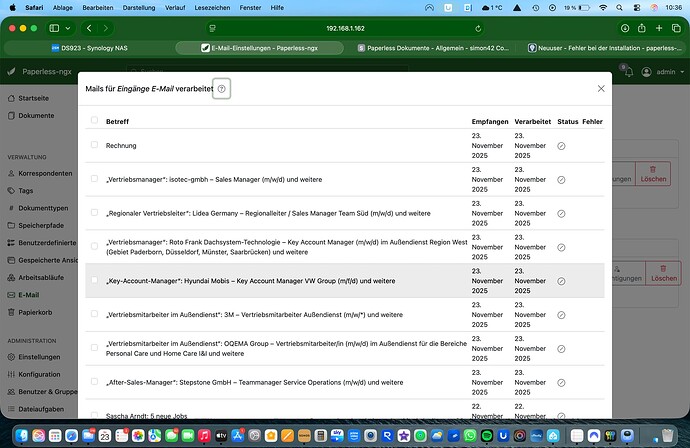The width and height of the screenshot is (690, 448).
Task: Click the Wi-Fi icon in the menu bar
Action: [603, 7]
